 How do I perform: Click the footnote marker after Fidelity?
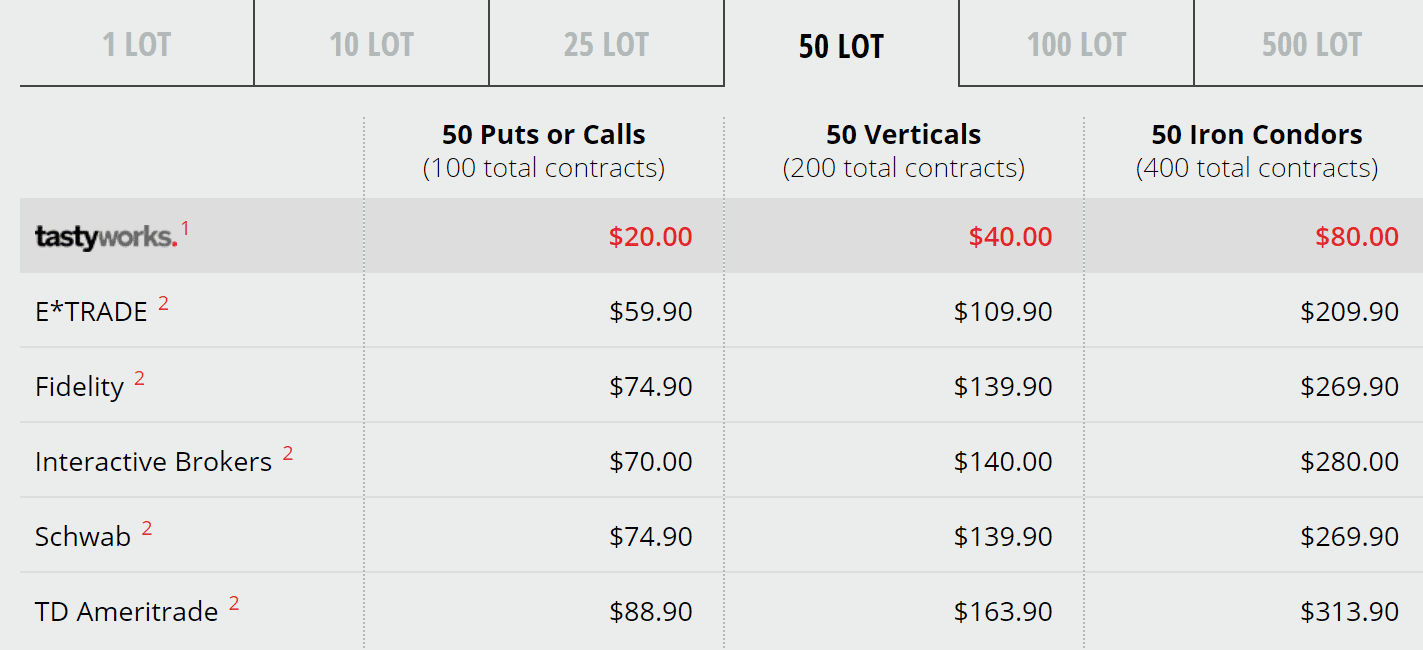click(x=139, y=379)
